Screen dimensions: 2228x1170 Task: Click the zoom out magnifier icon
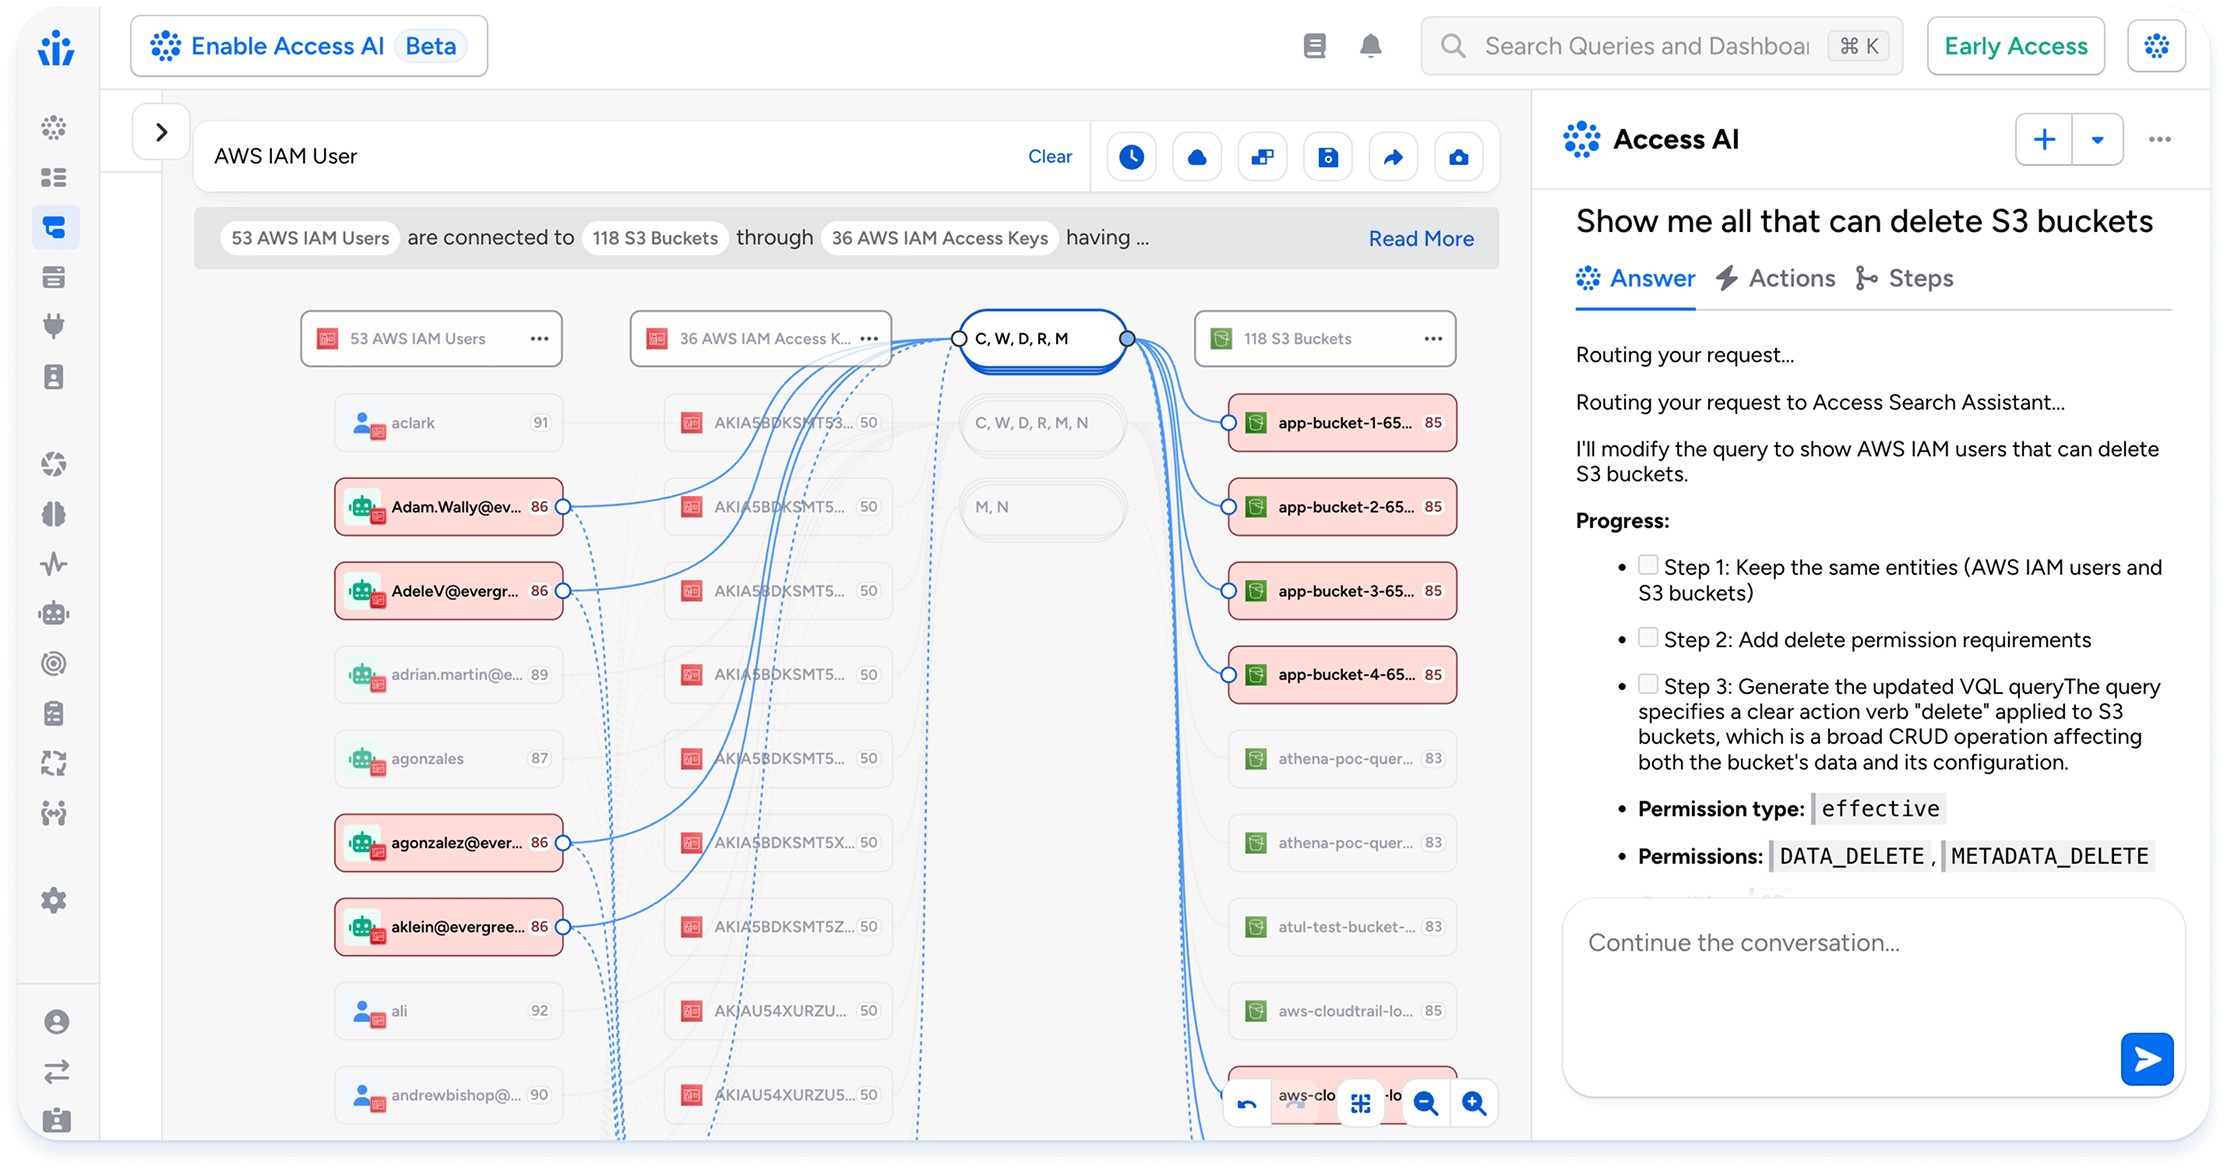(x=1426, y=1103)
